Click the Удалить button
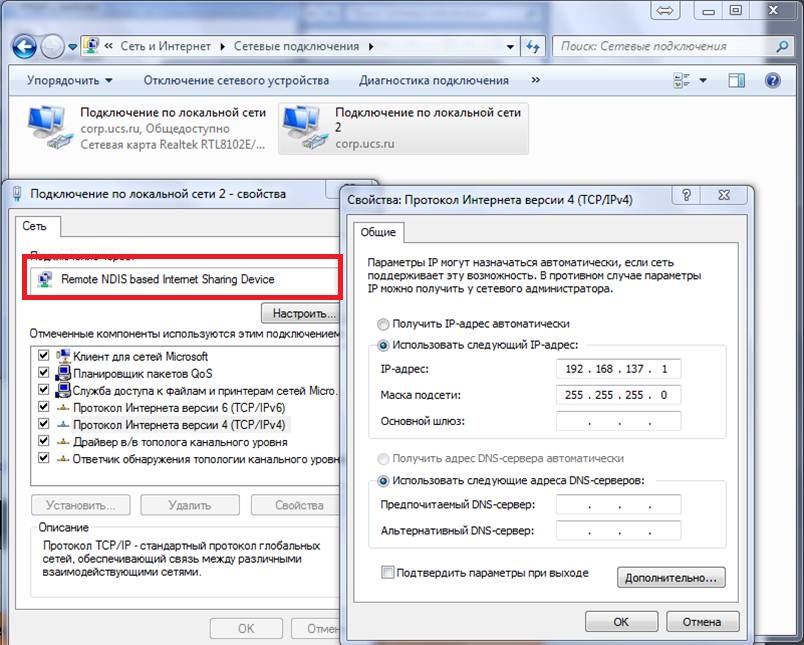This screenshot has width=804, height=645. 190,505
